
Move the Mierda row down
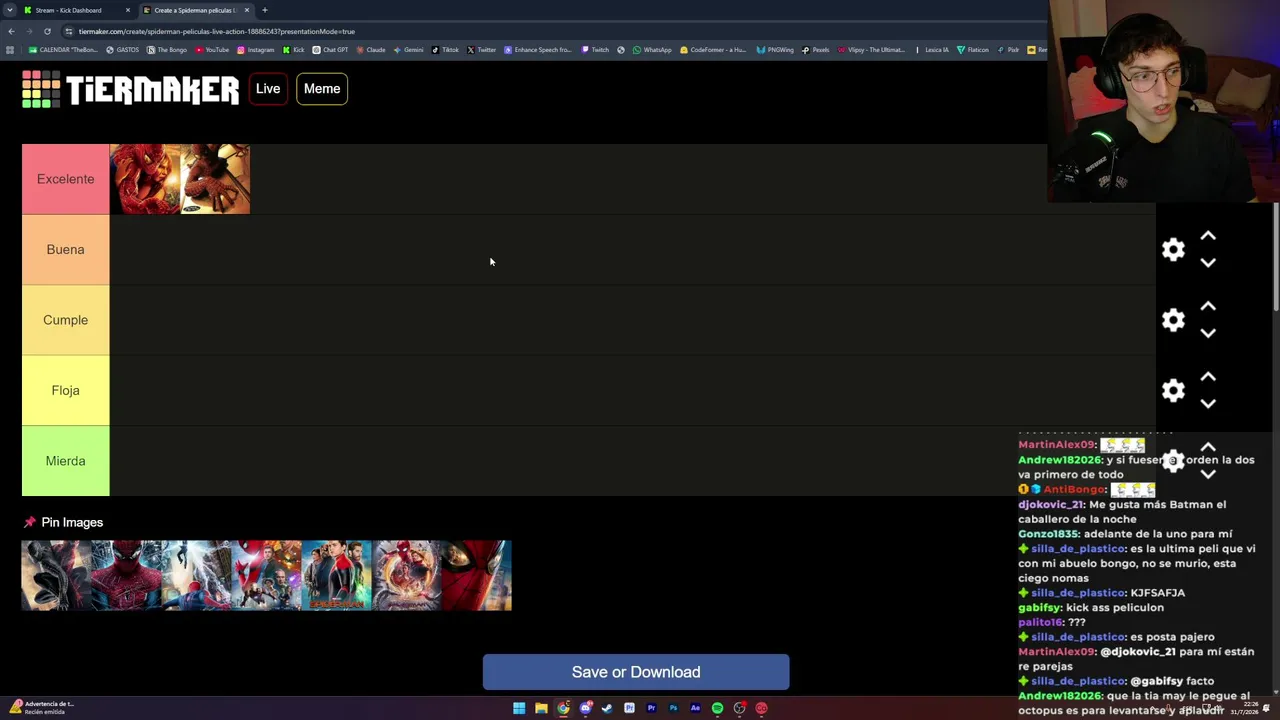click(x=1208, y=474)
